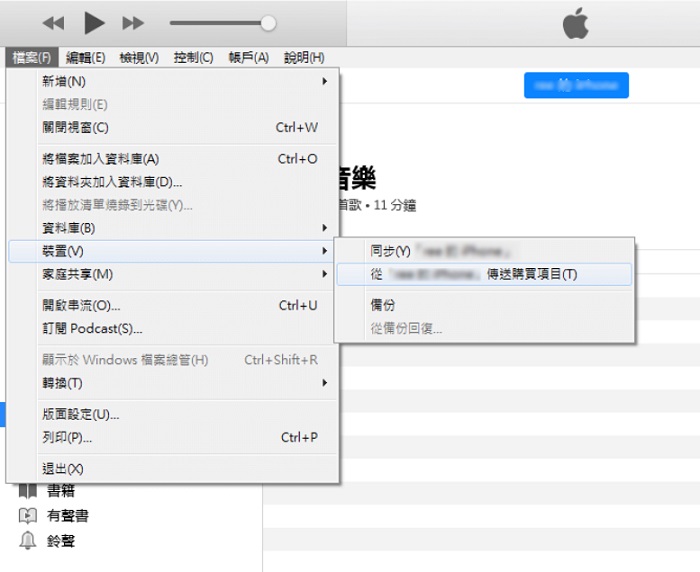Click the 有聲書 audiobooks sidebar icon
The height and width of the screenshot is (572, 700).
pos(28,516)
